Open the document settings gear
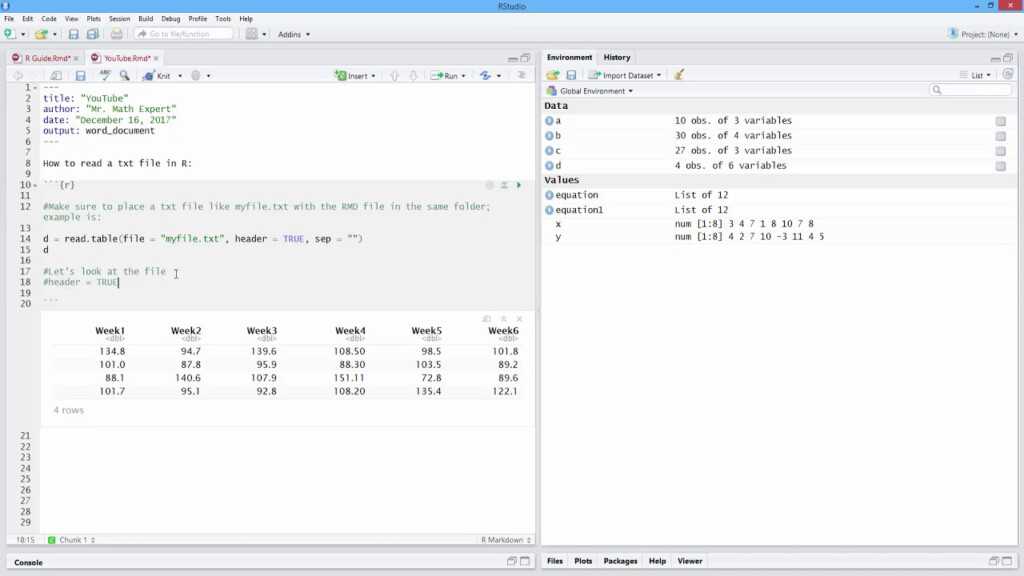1024x576 pixels. click(x=195, y=76)
